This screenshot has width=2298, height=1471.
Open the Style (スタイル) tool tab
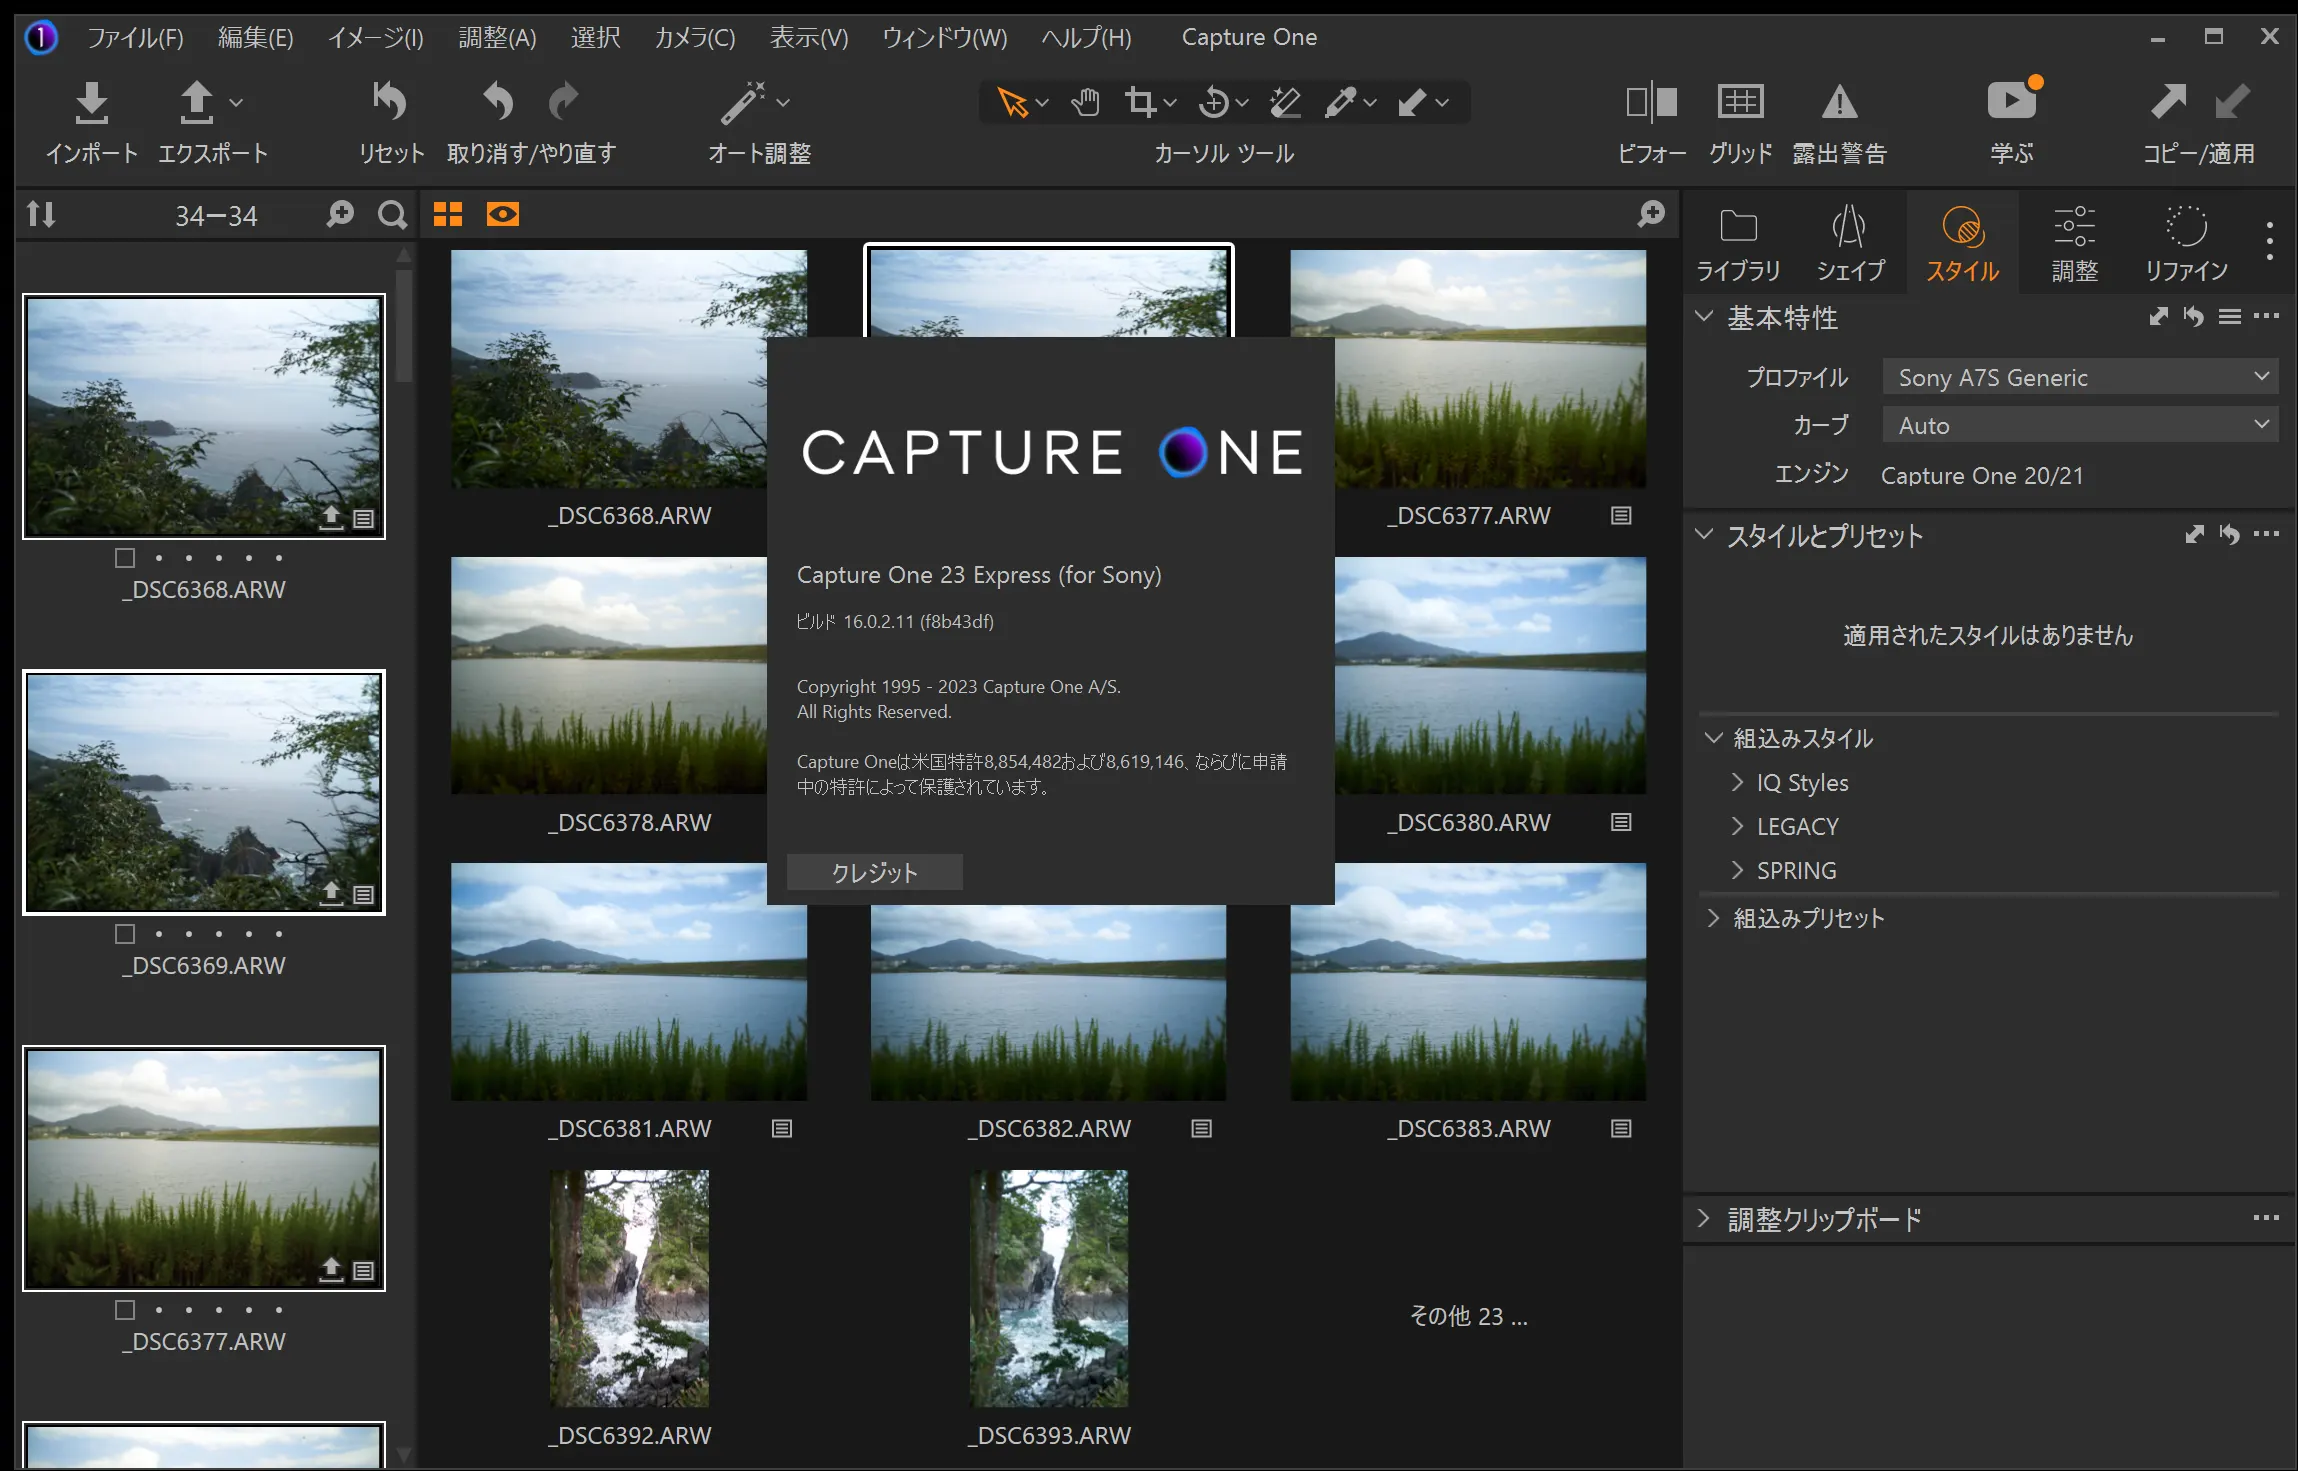point(1962,245)
